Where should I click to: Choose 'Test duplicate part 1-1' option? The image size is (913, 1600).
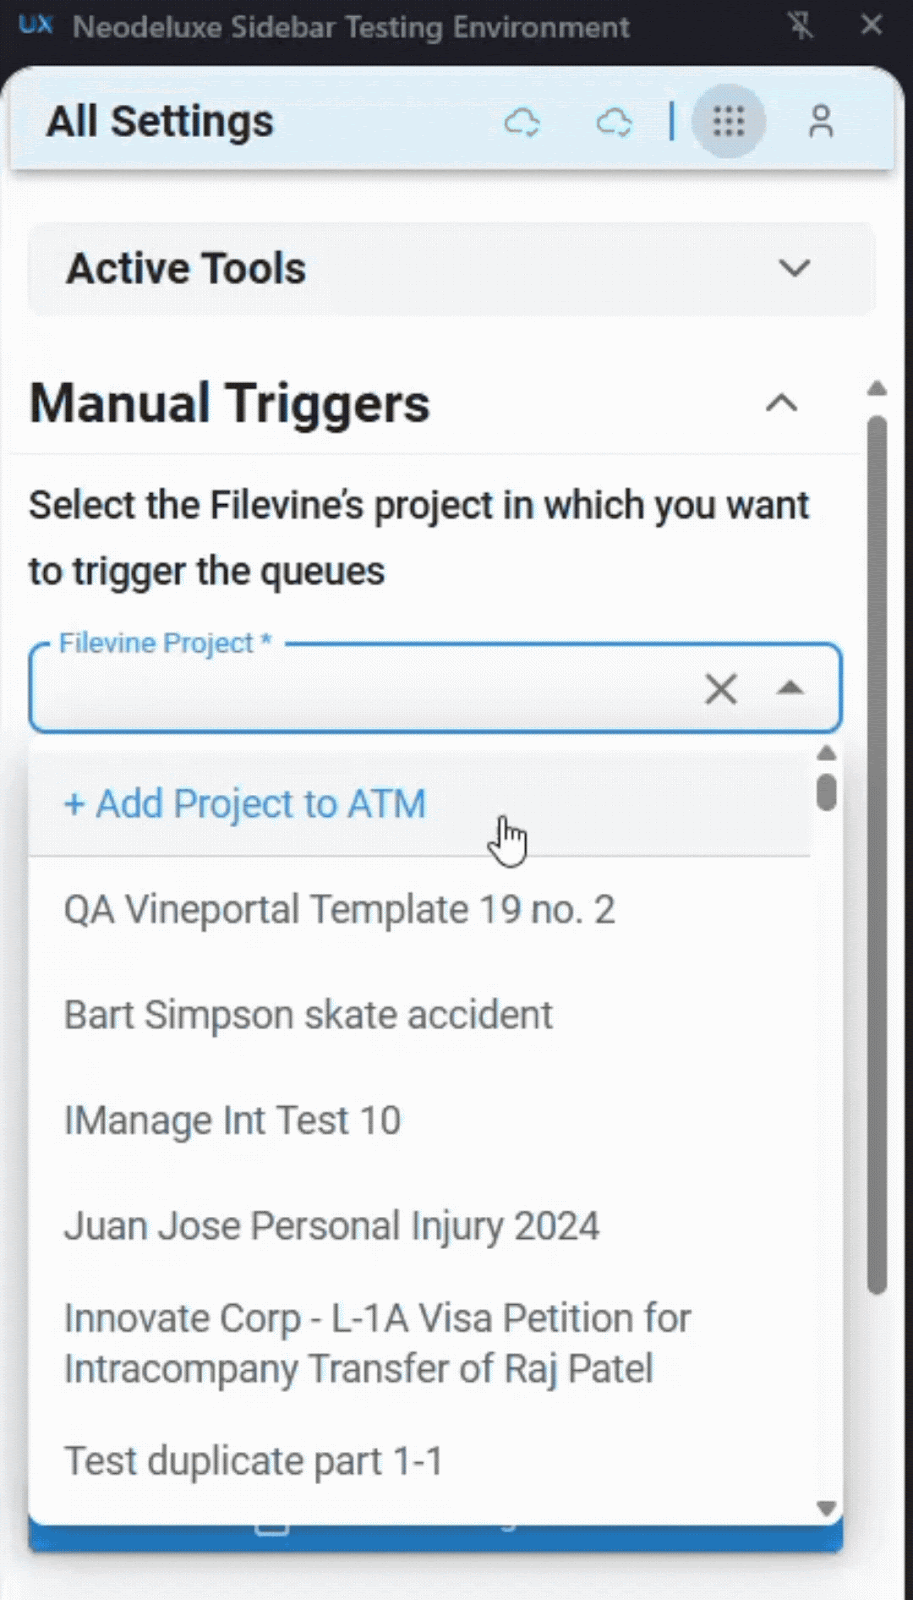coord(253,1461)
